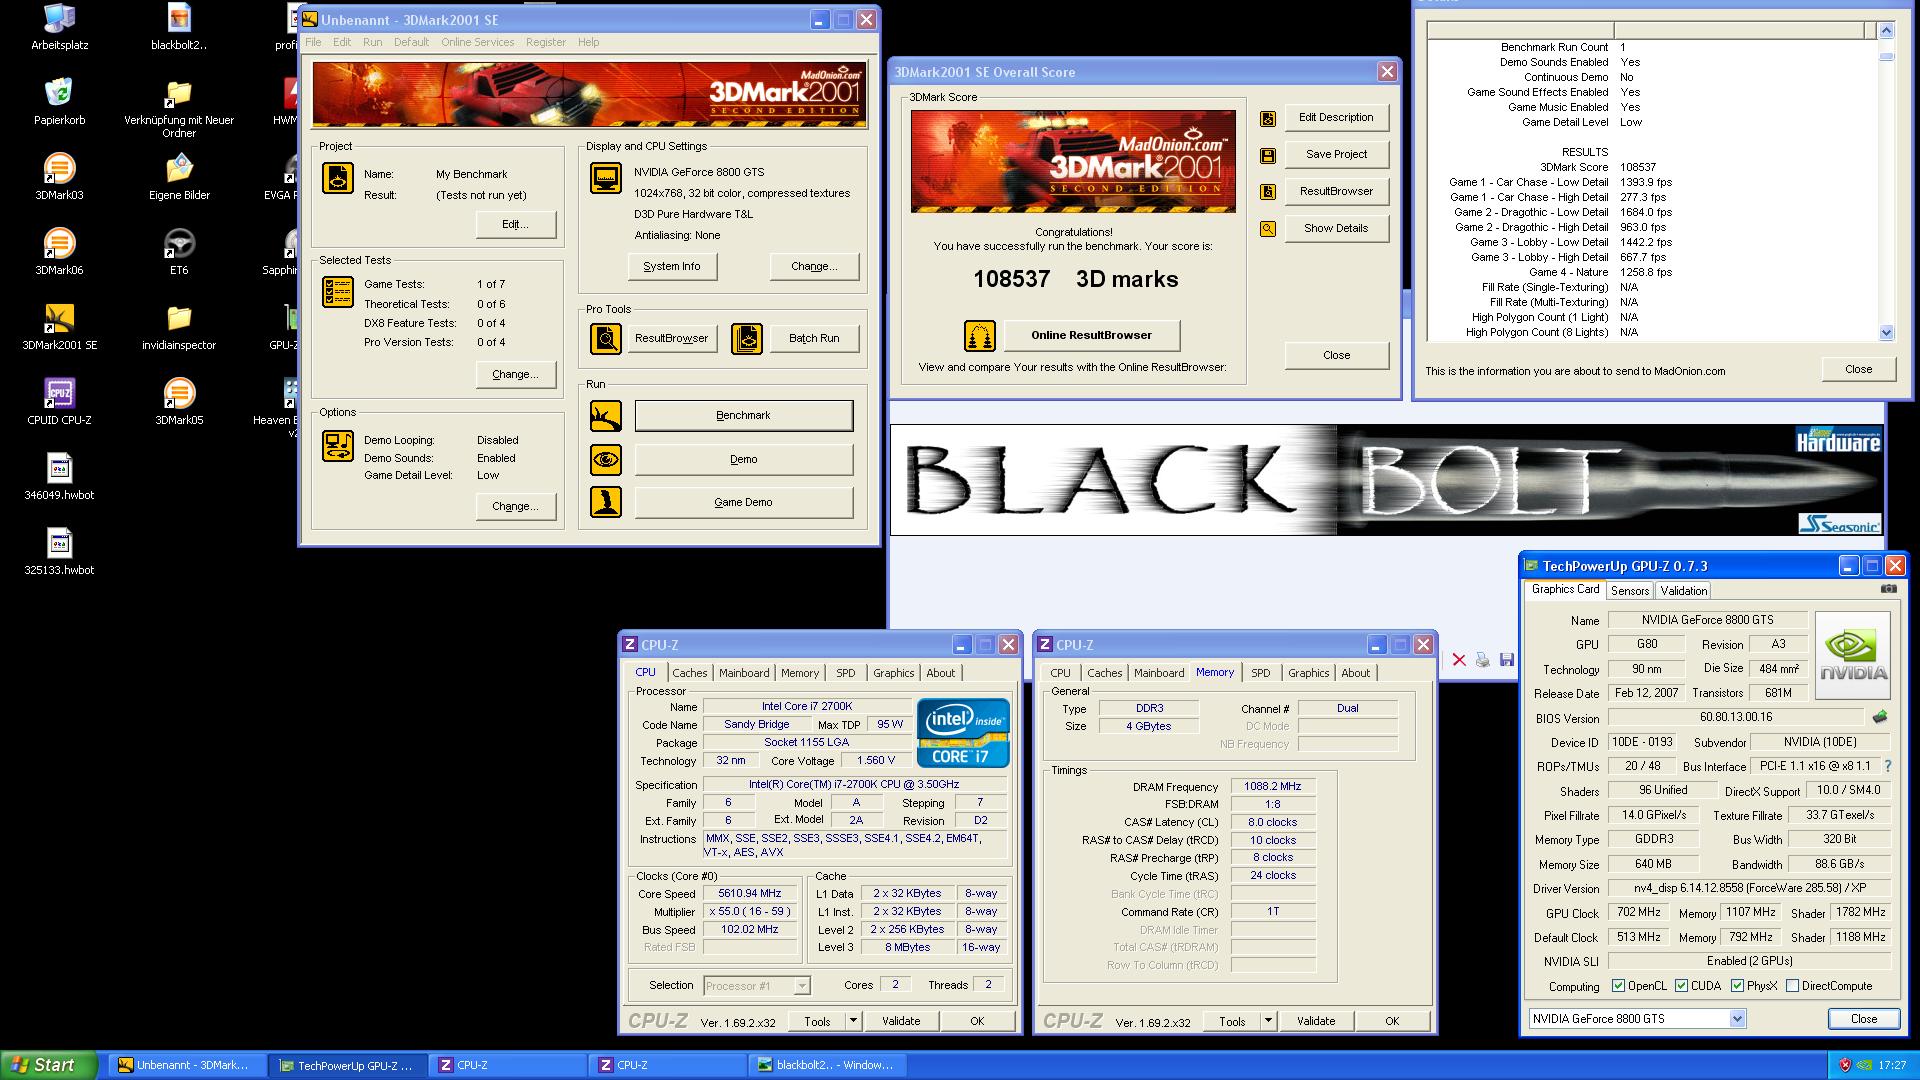
Task: Open GPU selection dropdown in GPU-Z
Action: [x=1737, y=1019]
